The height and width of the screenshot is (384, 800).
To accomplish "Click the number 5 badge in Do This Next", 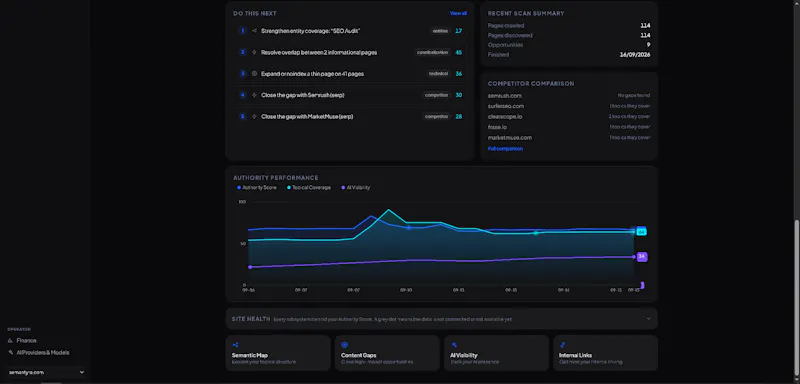I will 243,116.
